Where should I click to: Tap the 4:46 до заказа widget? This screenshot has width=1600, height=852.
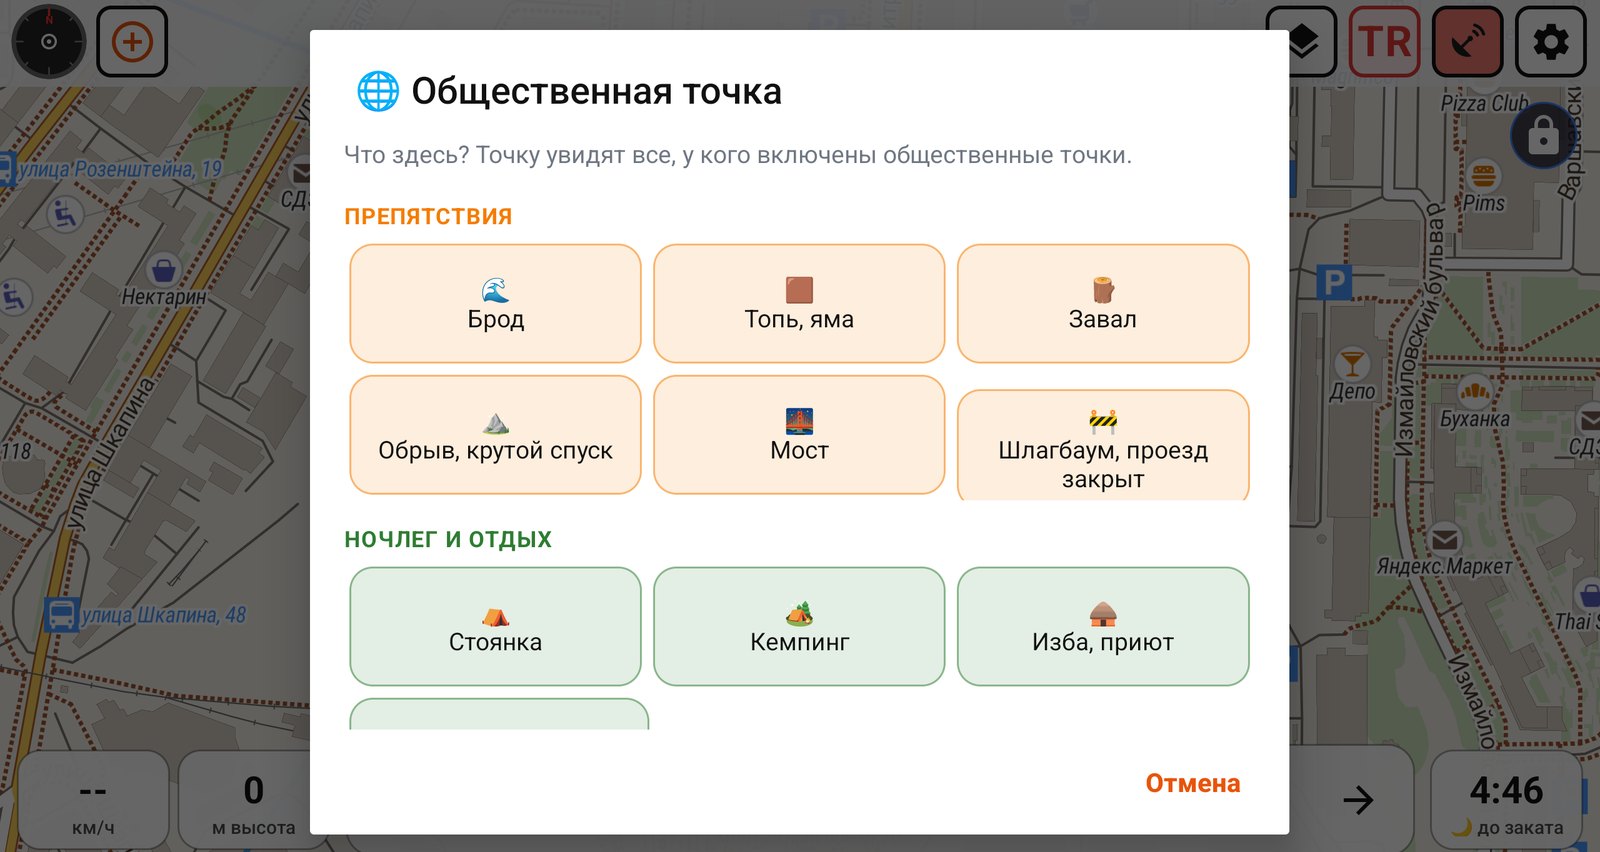click(1506, 801)
